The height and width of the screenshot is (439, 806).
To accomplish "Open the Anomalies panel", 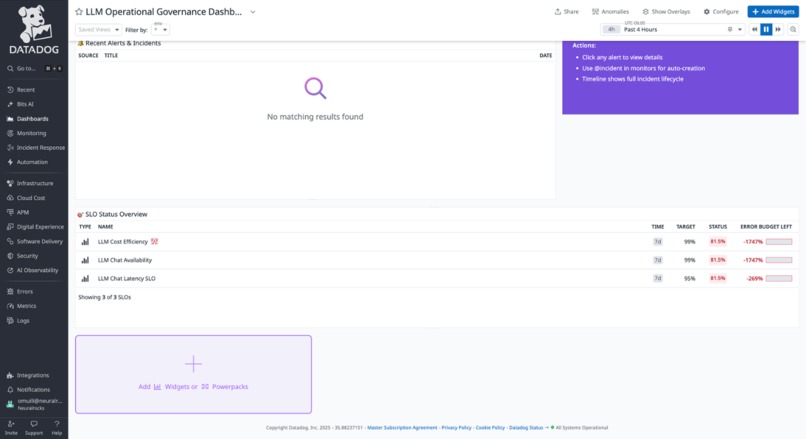I will (610, 12).
